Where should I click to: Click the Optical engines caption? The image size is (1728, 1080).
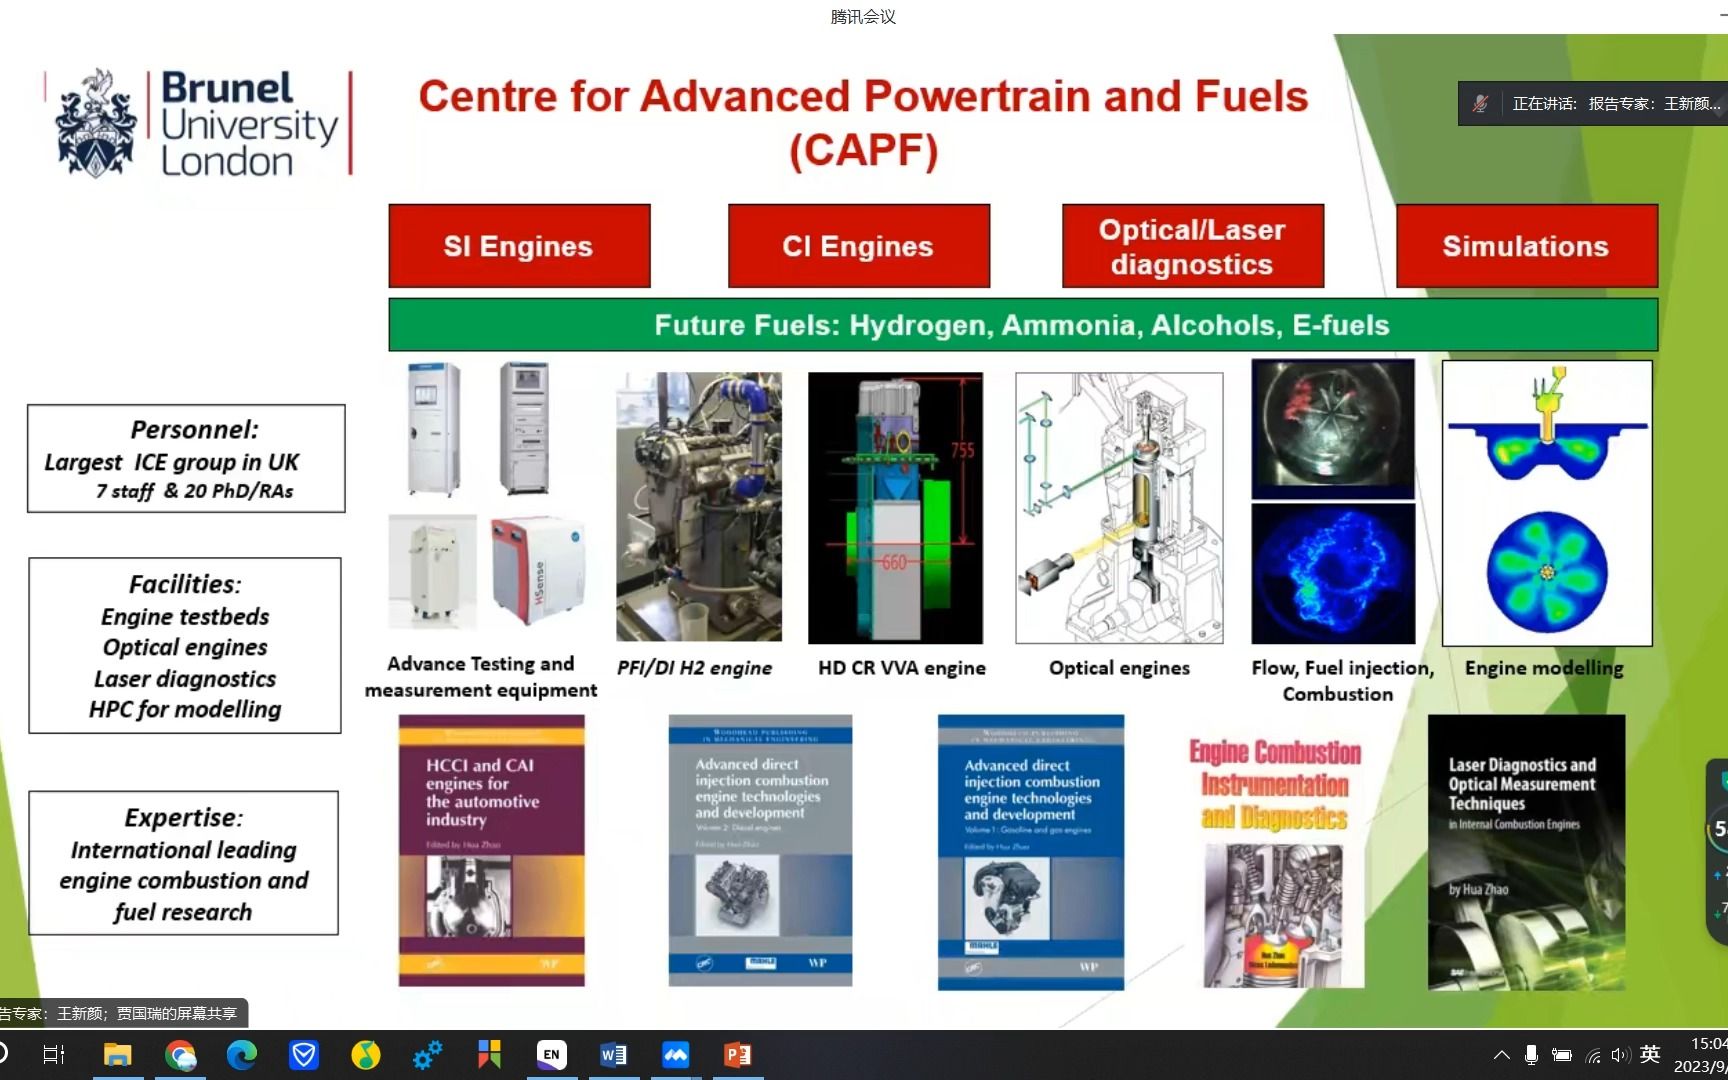click(x=1119, y=668)
